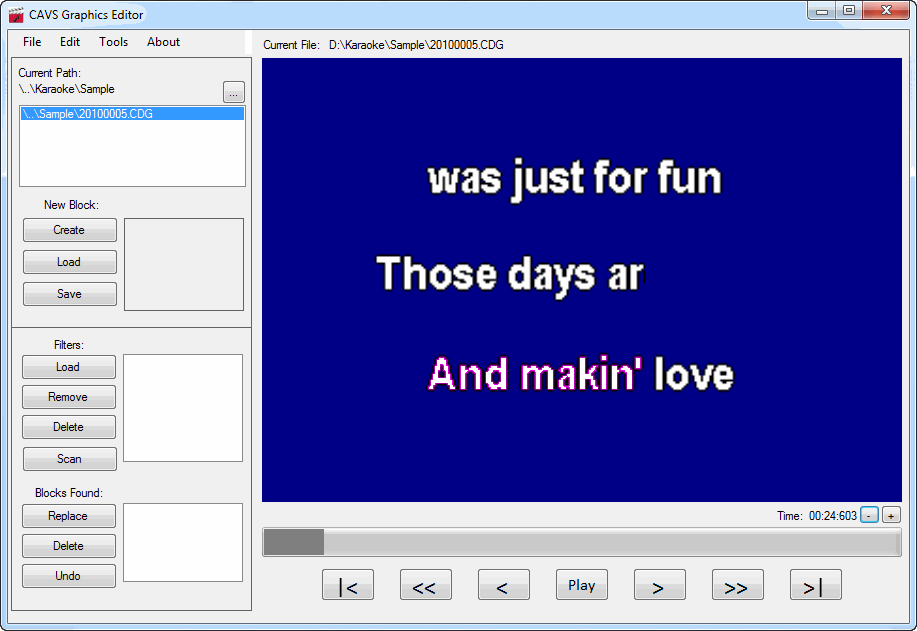The width and height of the screenshot is (917, 631).
Task: Click inside the Blocks Found list box
Action: pos(183,542)
